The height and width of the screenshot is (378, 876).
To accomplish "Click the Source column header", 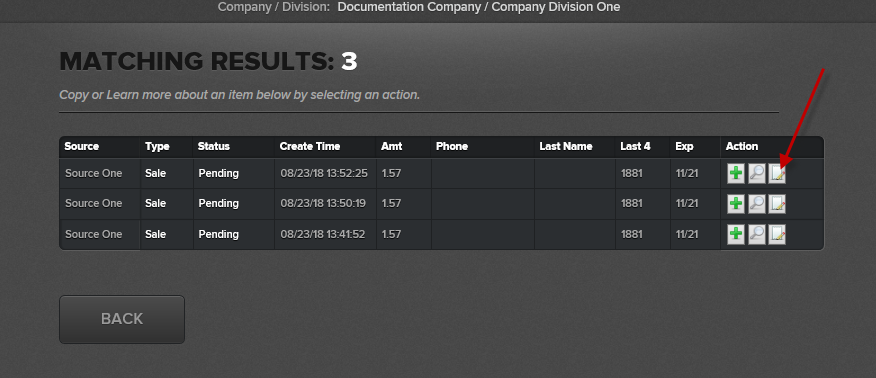I will [x=82, y=146].
